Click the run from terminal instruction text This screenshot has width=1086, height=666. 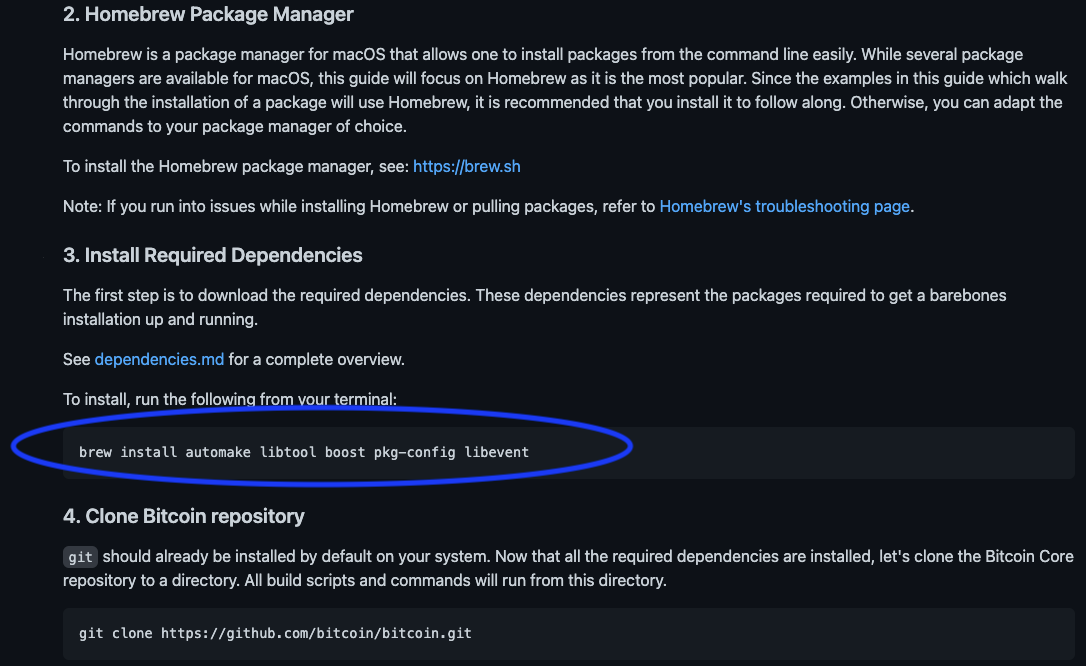[x=230, y=399]
